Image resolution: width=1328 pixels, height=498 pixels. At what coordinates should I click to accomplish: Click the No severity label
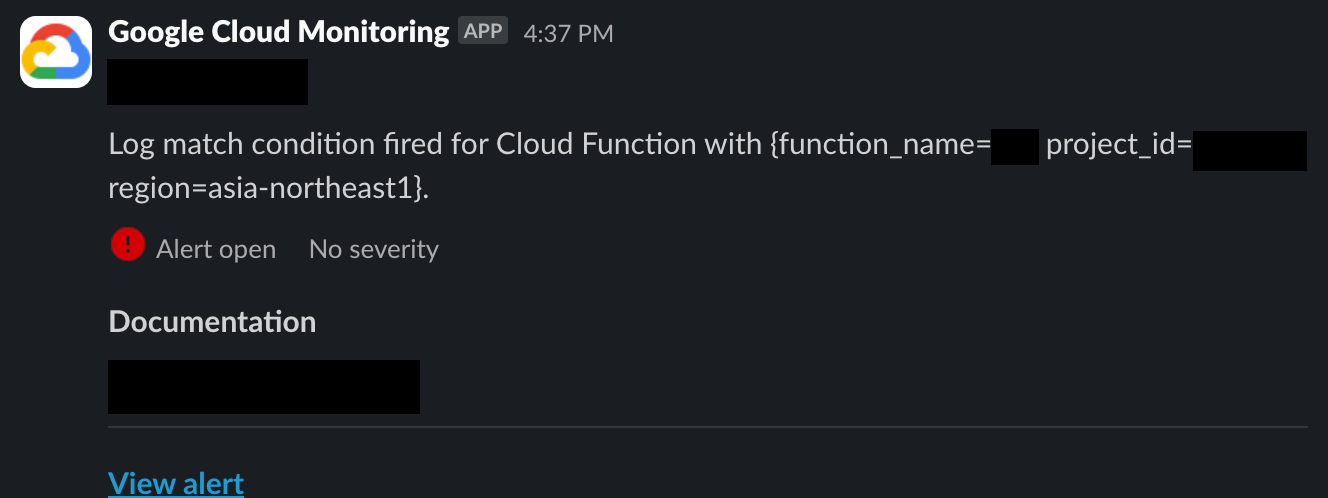tap(374, 249)
